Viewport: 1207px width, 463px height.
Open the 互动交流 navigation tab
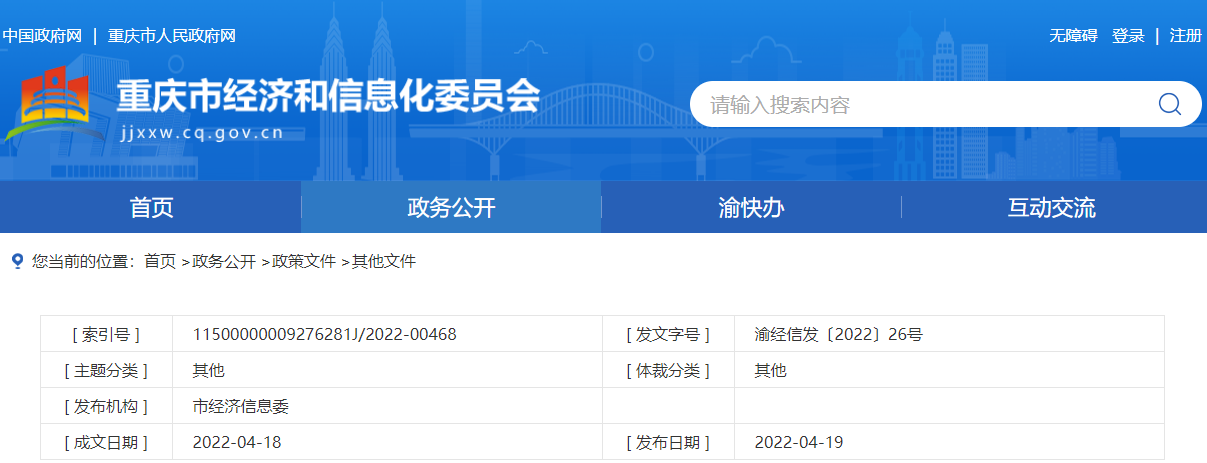[1051, 208]
